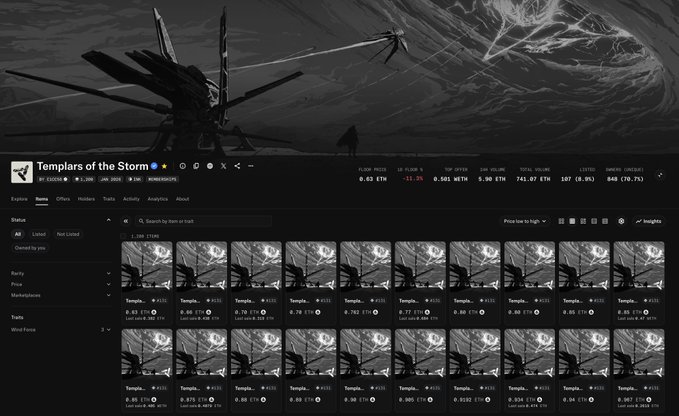Click the Templars of the Storm collection avatar

point(22,172)
